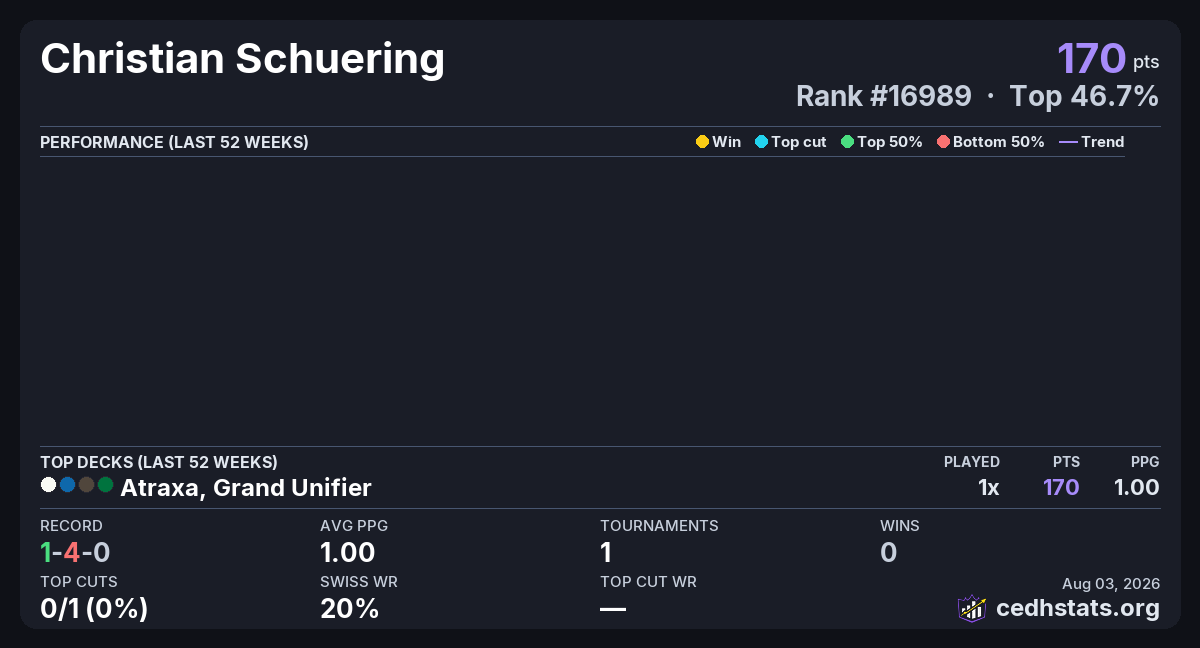
Task: Select the Top Decks (Last 52 Weeks) header
Action: coord(159,462)
